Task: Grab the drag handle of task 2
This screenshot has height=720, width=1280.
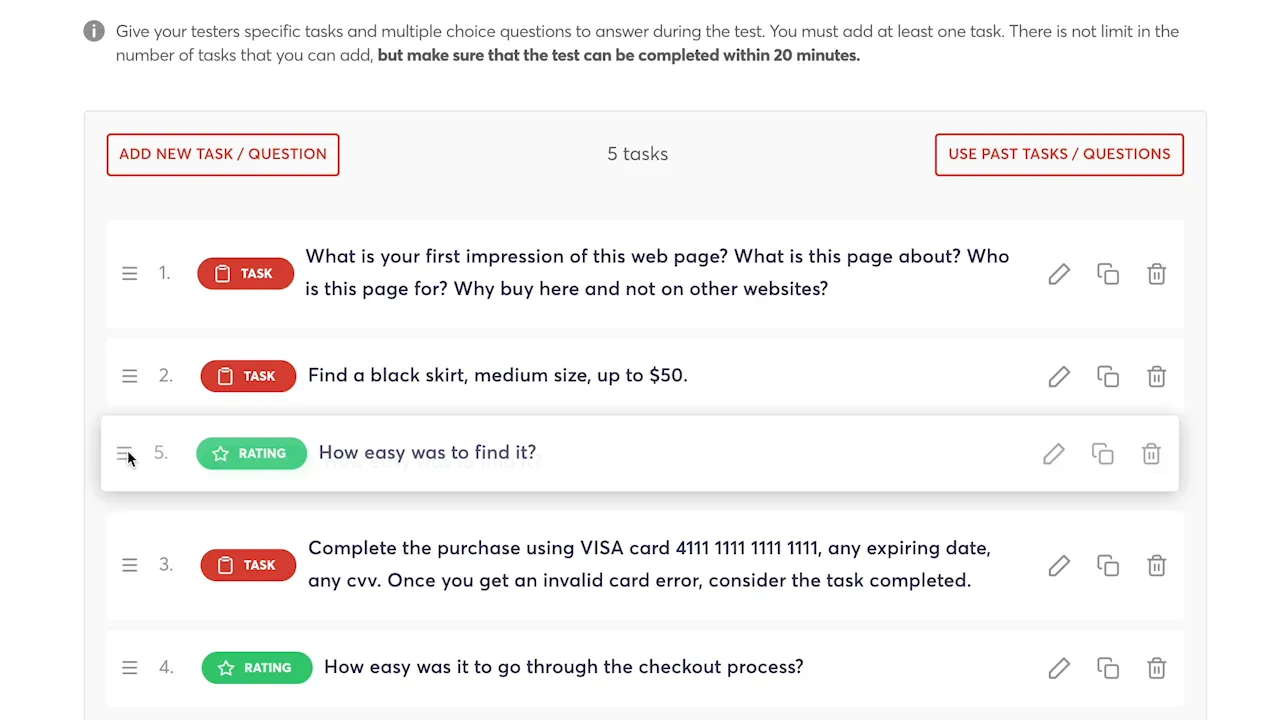Action: (x=130, y=376)
